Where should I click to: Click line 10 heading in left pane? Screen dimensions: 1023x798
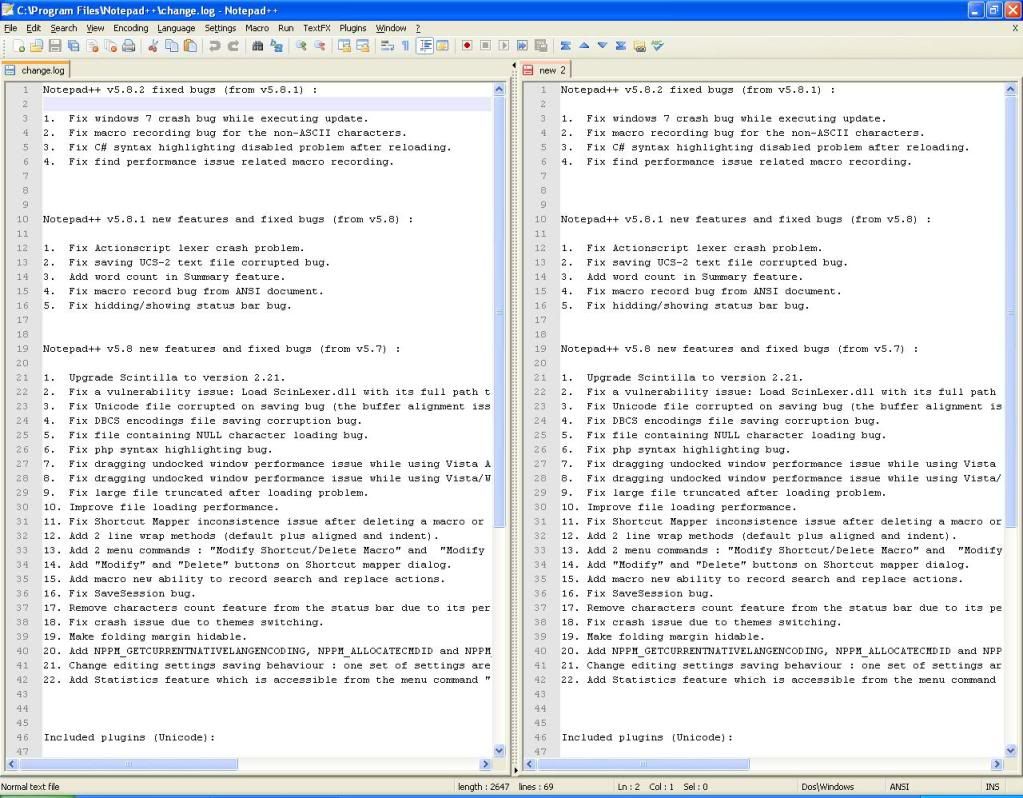point(228,219)
